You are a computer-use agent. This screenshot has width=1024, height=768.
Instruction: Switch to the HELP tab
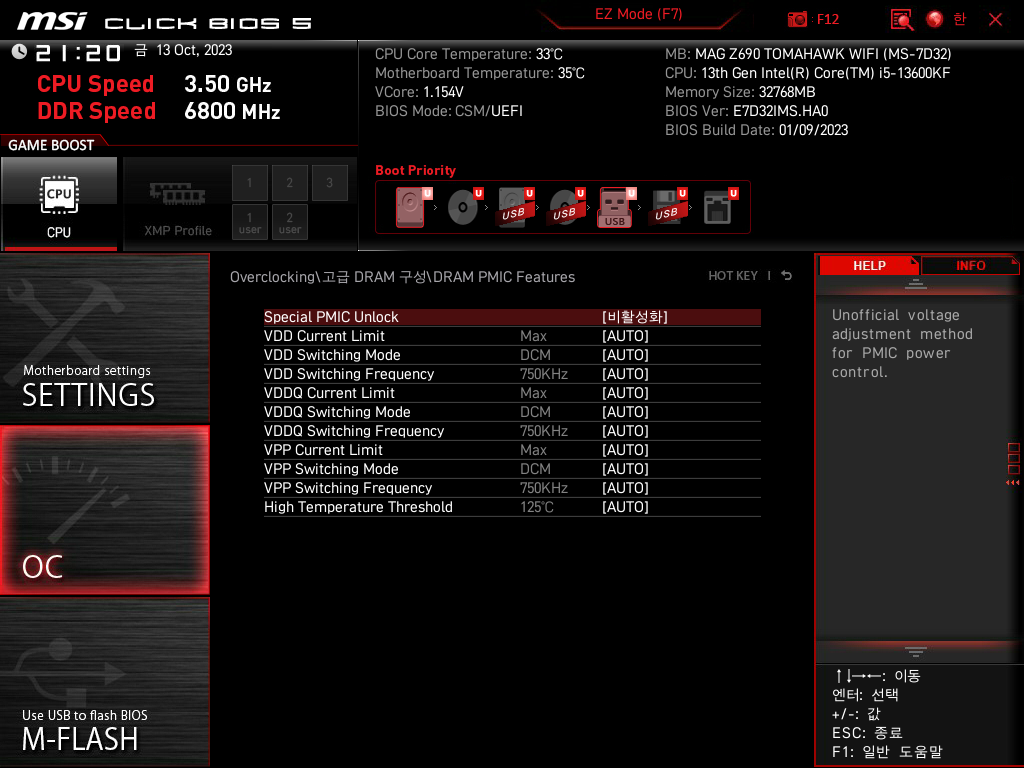[x=869, y=266]
